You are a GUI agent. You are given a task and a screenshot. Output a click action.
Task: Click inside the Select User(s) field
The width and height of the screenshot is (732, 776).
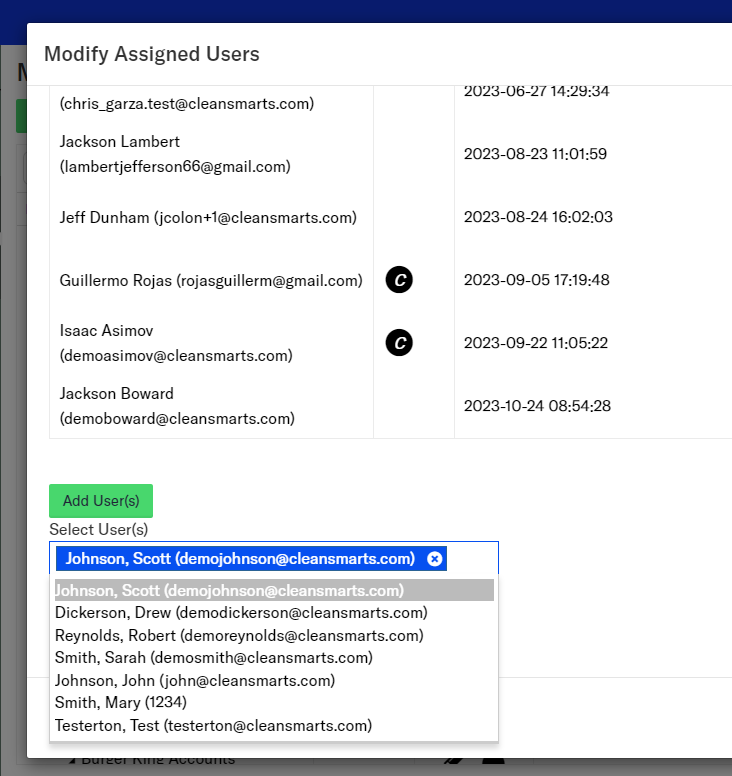click(470, 559)
